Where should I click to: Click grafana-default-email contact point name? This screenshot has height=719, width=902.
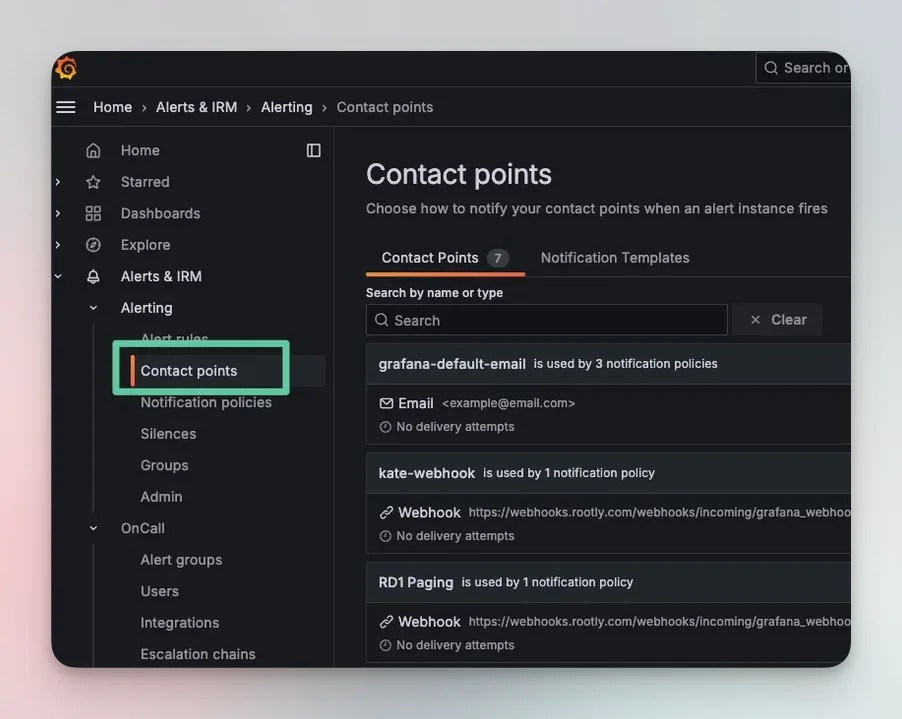click(x=452, y=364)
